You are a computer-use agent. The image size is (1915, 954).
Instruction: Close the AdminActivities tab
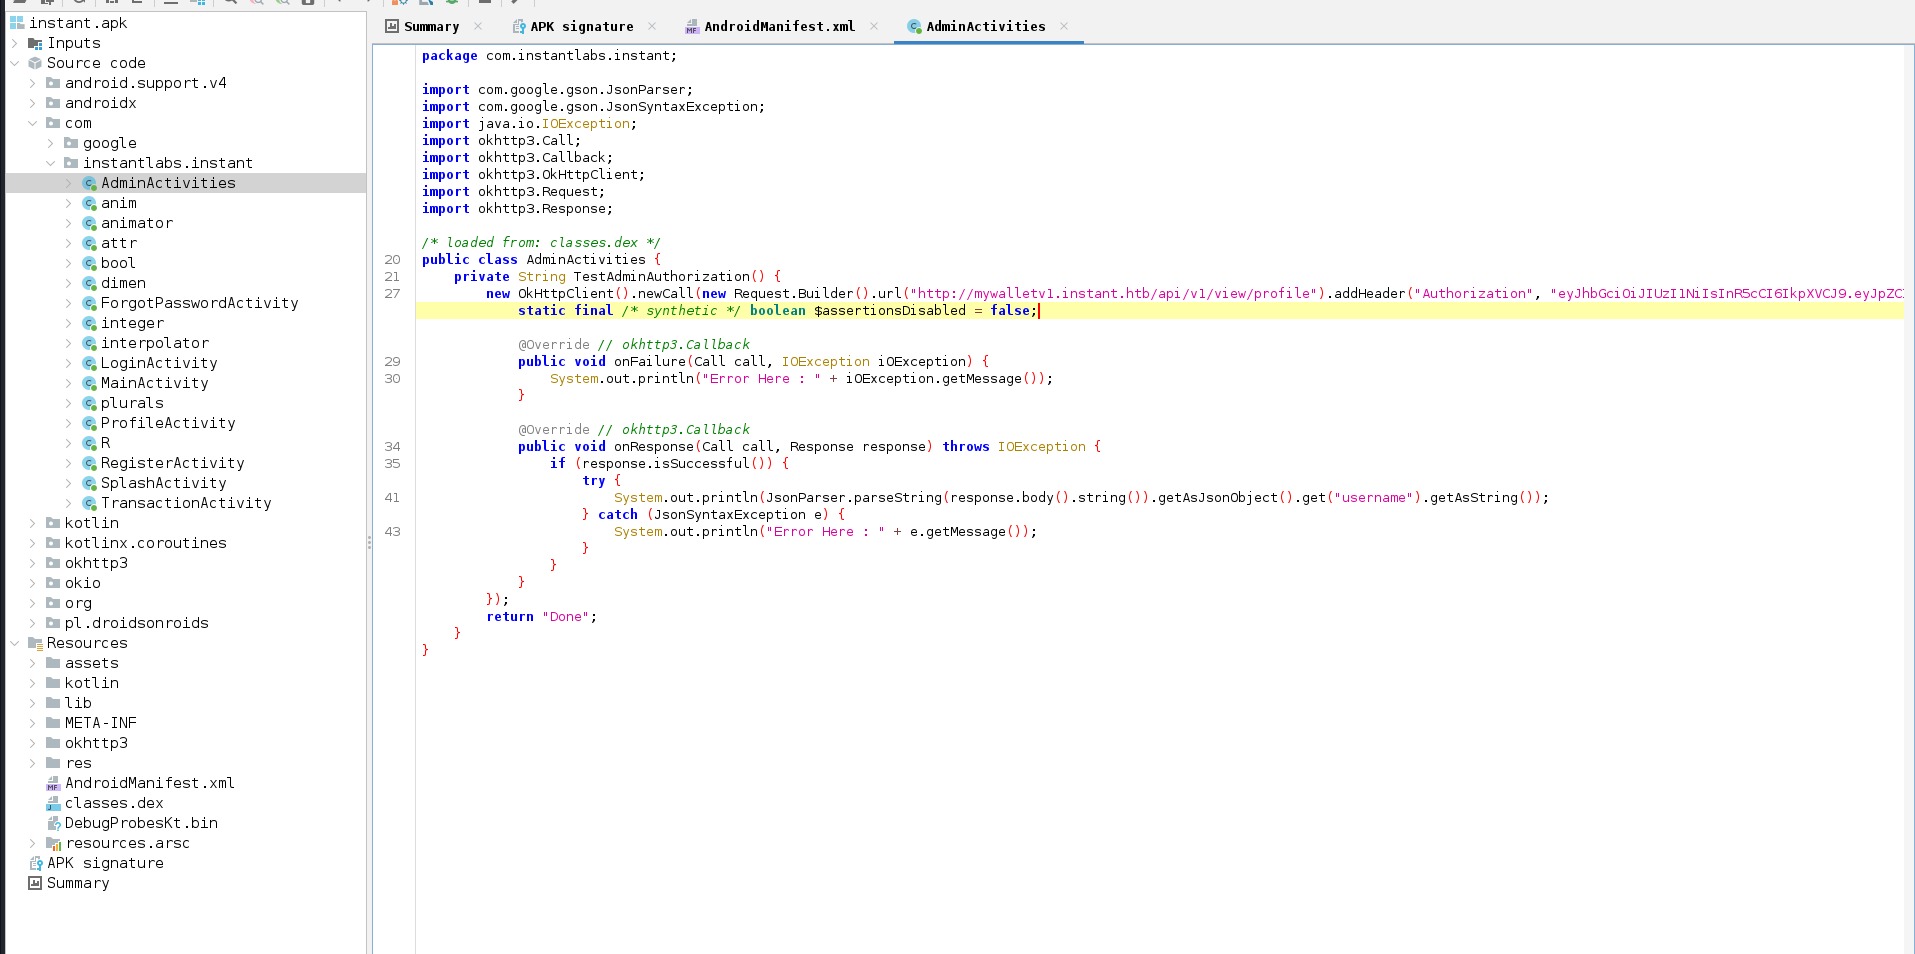tap(1064, 27)
